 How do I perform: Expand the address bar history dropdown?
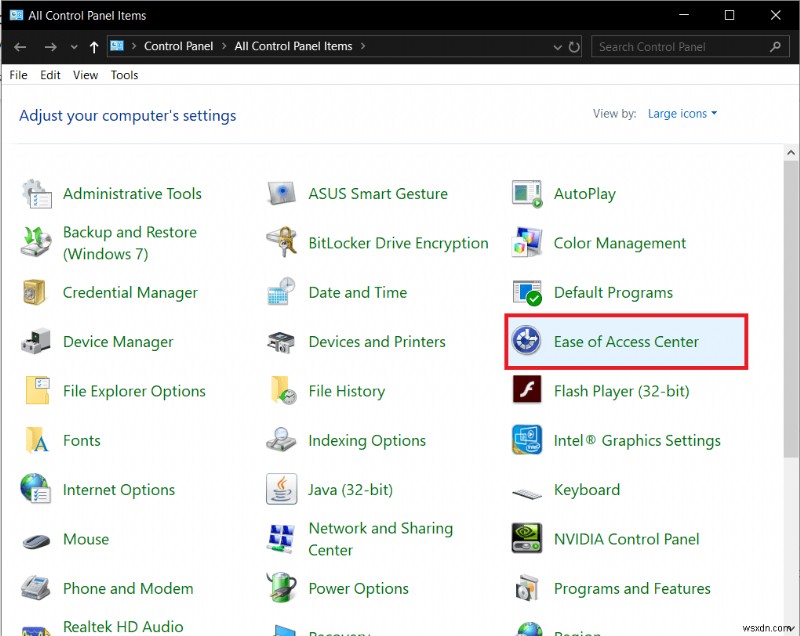tap(557, 46)
